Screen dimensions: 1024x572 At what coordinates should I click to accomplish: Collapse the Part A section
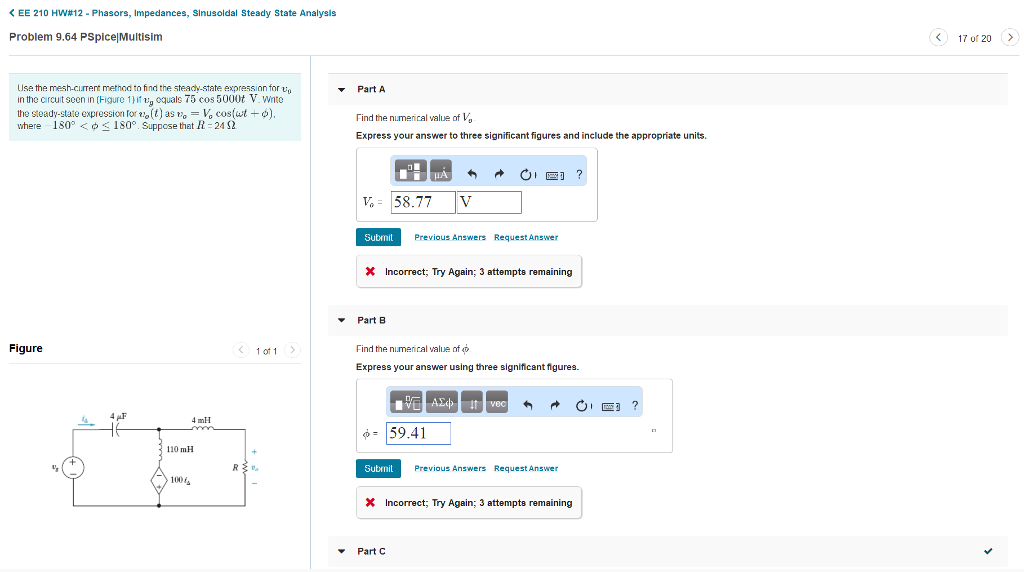[342, 90]
